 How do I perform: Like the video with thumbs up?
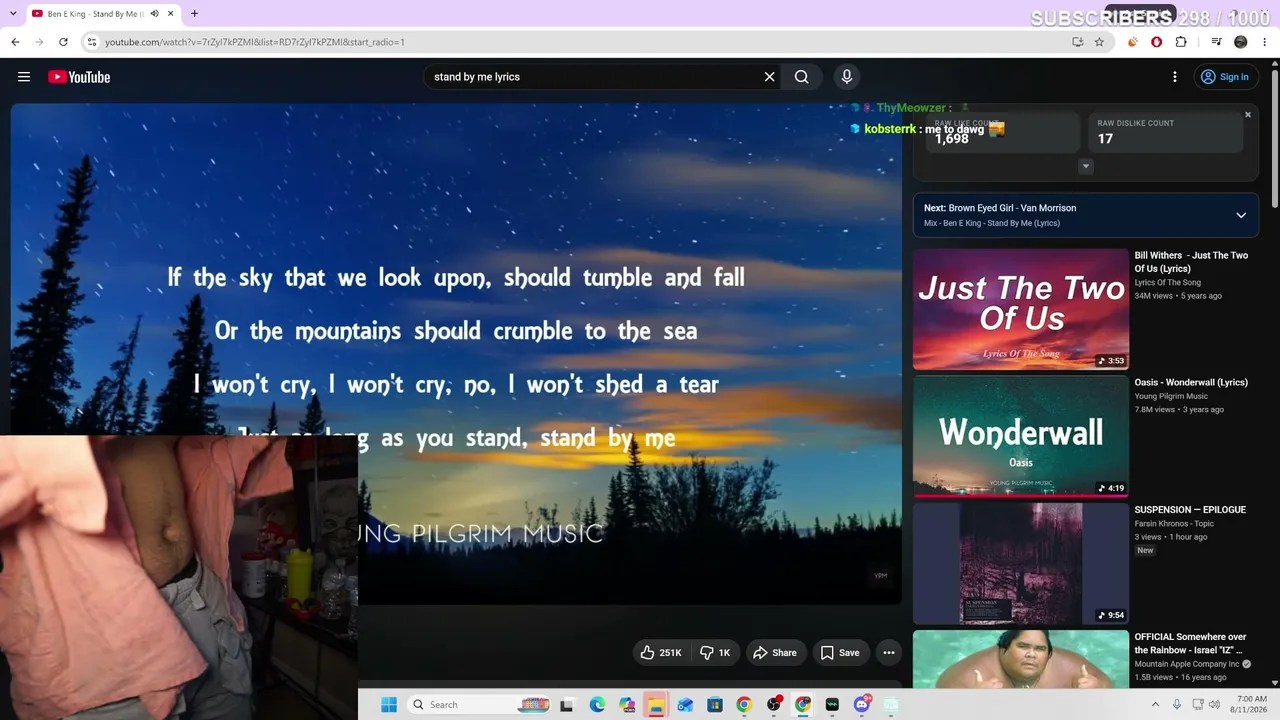(x=661, y=653)
